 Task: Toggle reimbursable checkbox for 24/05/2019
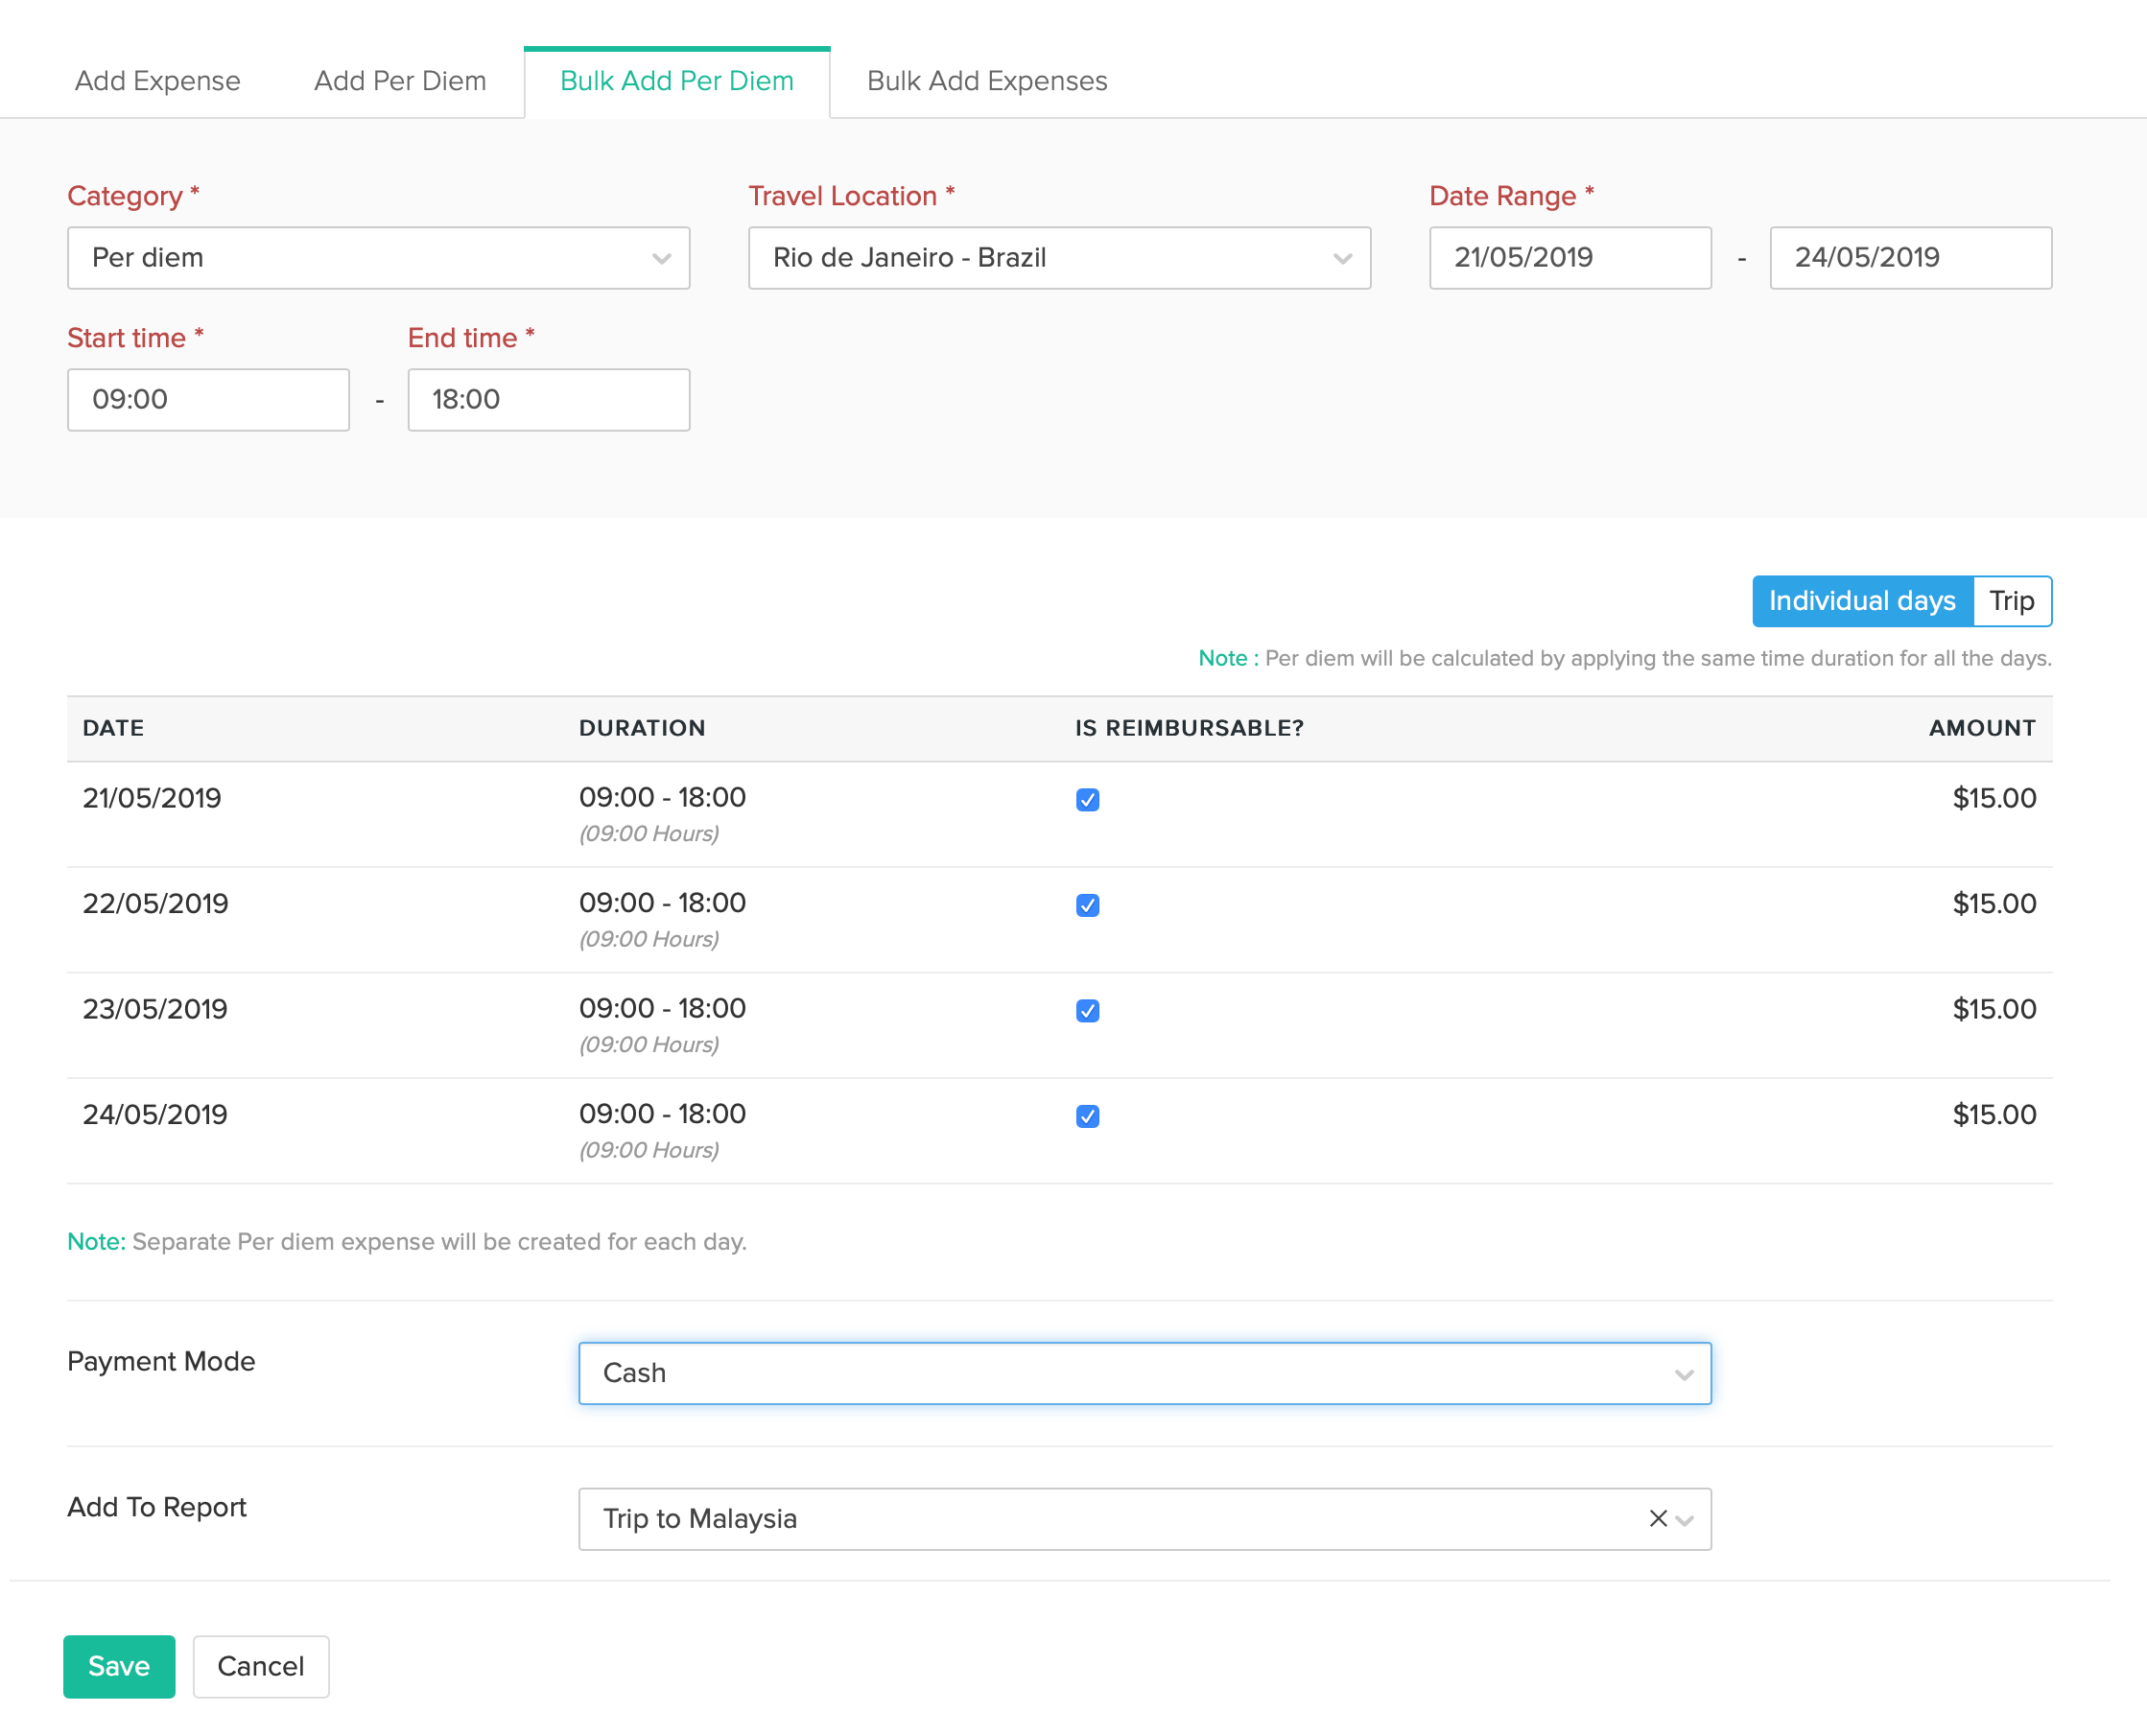point(1087,1116)
